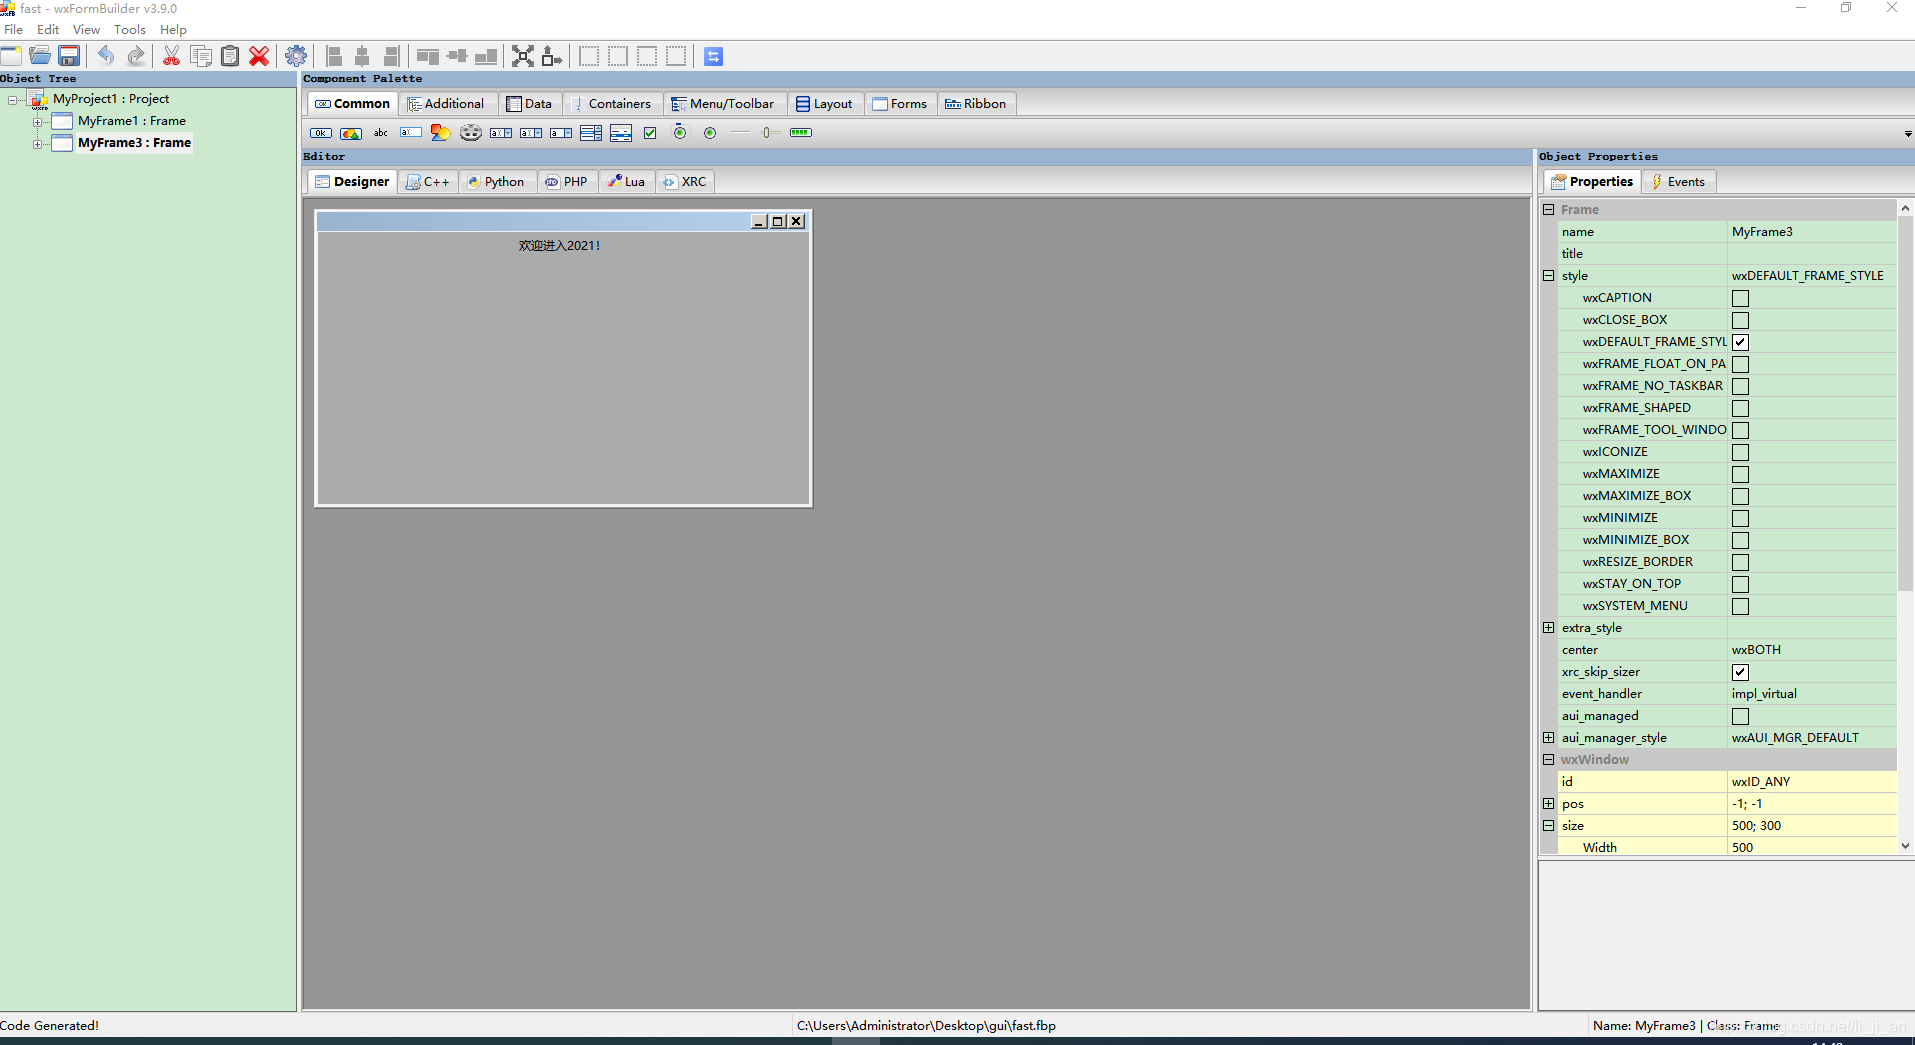Open the palette overflow dropdown arrow

click(1907, 134)
